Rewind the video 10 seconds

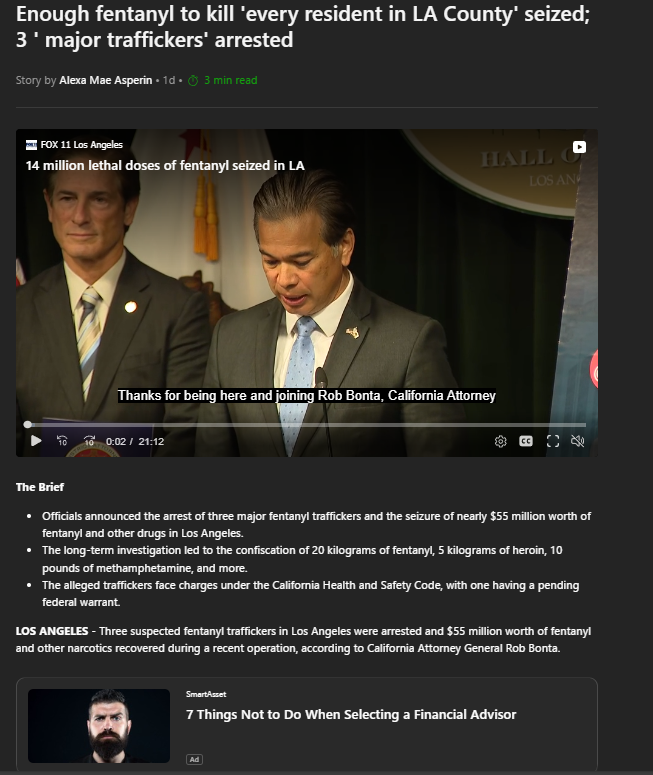tap(62, 440)
